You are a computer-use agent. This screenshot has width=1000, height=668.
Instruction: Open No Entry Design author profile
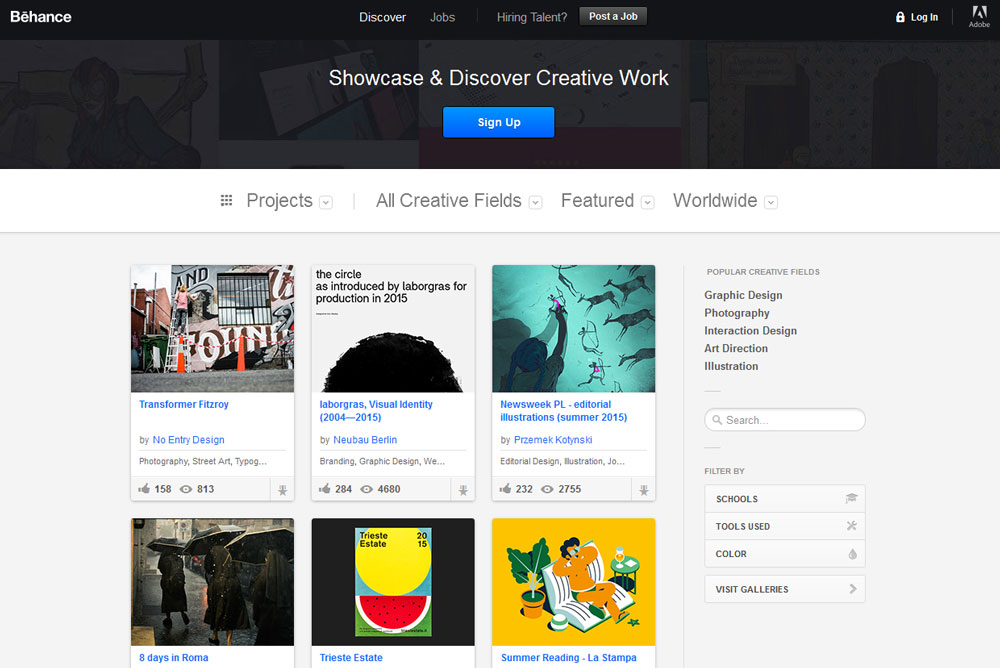(188, 440)
